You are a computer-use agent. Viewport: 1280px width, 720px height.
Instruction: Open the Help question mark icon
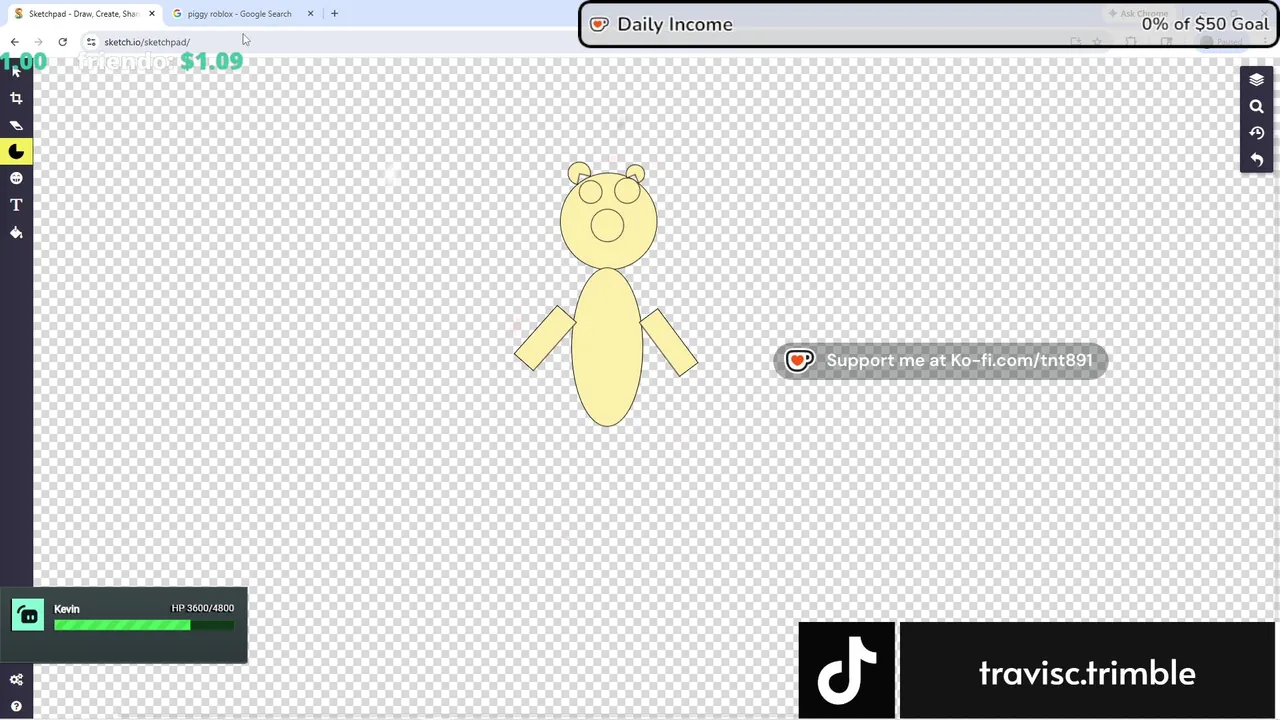16,706
